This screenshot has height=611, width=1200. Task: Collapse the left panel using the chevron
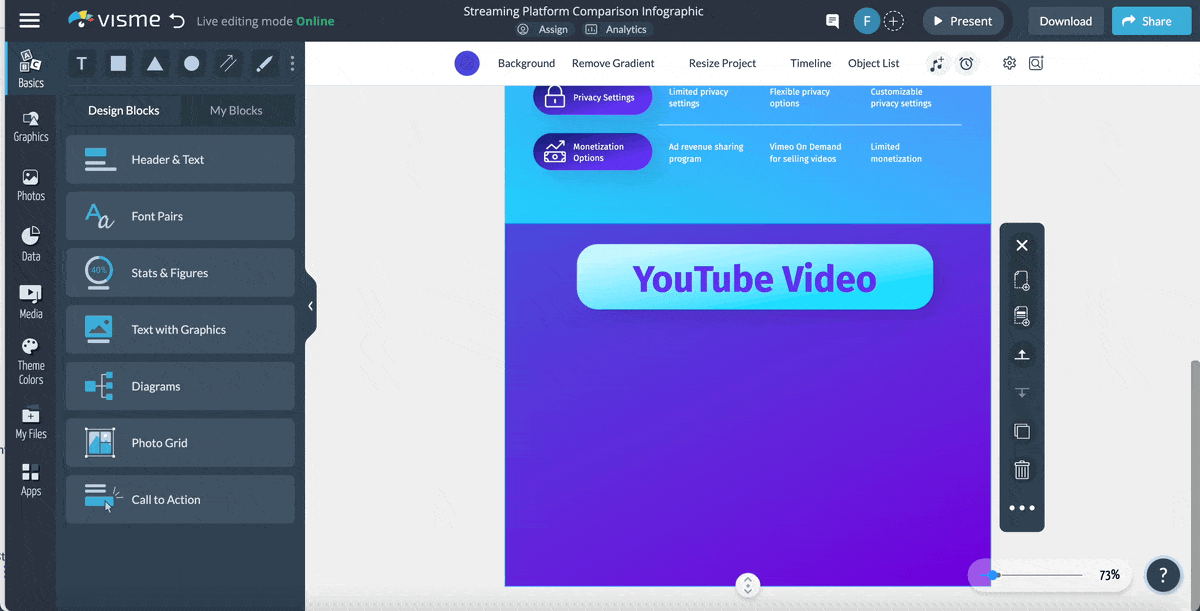(309, 305)
